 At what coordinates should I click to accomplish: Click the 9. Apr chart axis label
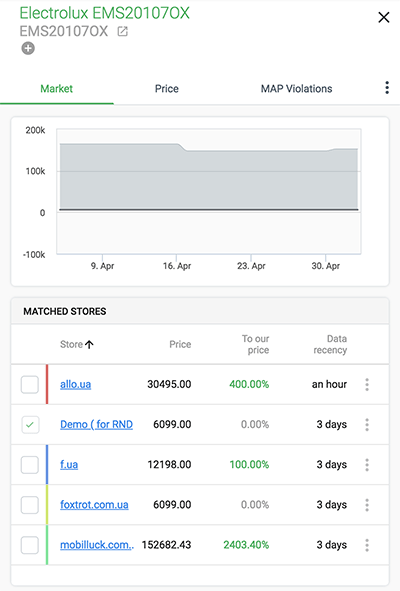click(102, 266)
